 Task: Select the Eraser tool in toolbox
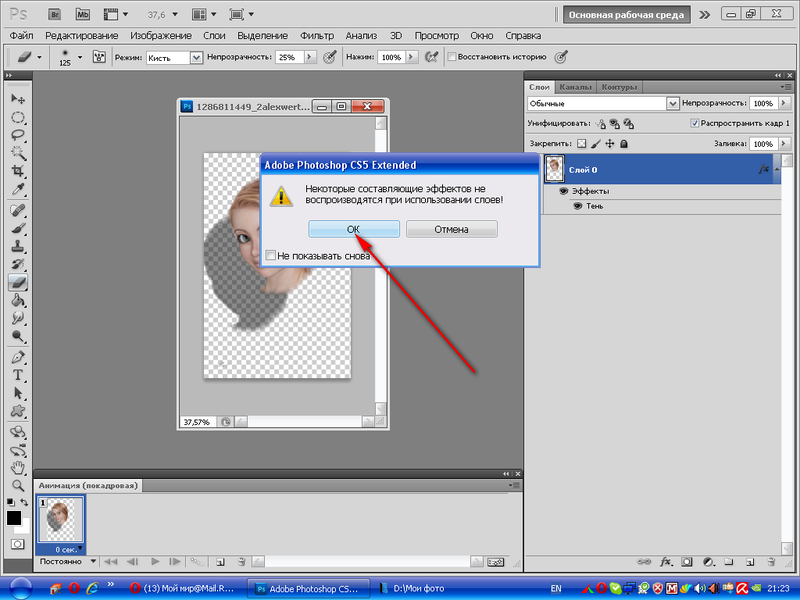click(x=18, y=282)
